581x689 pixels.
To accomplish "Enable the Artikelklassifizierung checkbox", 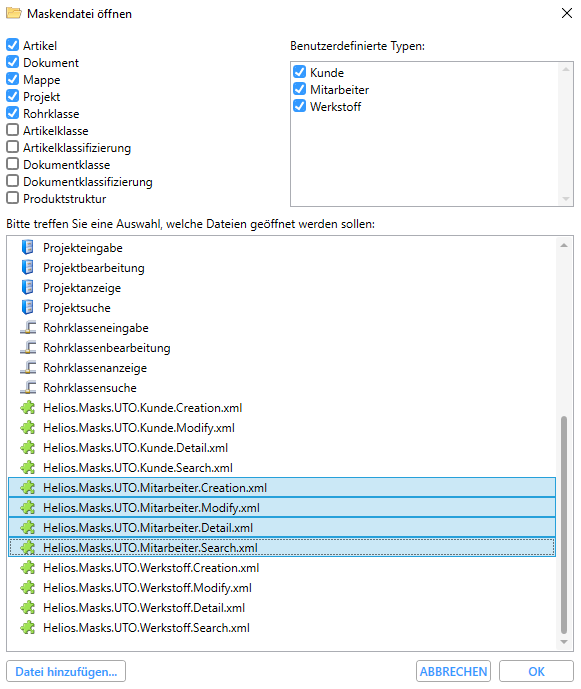I will tap(13, 147).
